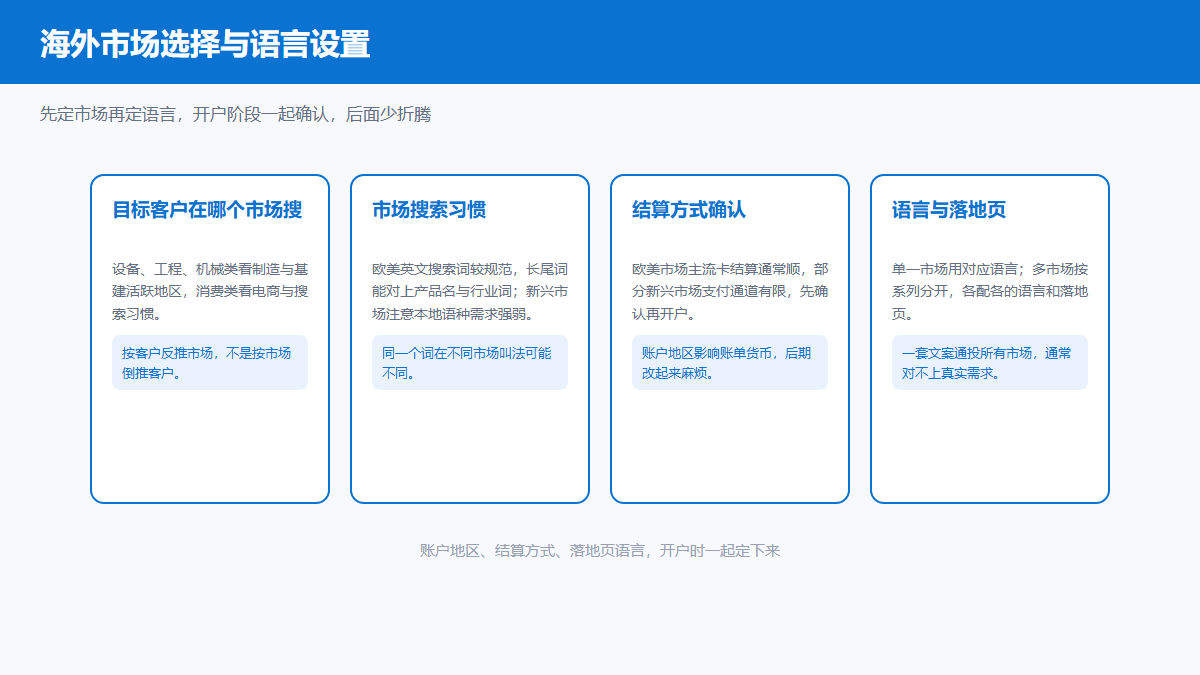Click card heading 目标客户在哪个市场搜

pos(207,210)
